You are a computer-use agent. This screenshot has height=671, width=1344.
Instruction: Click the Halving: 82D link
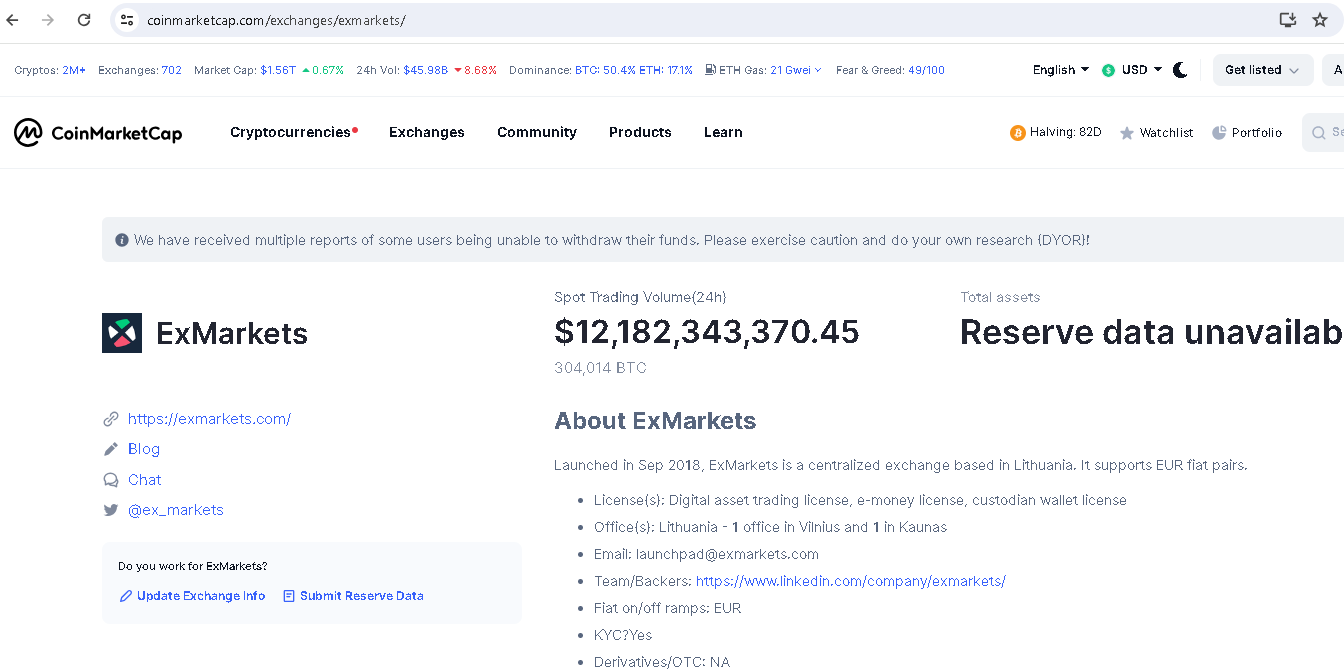[x=1066, y=132]
